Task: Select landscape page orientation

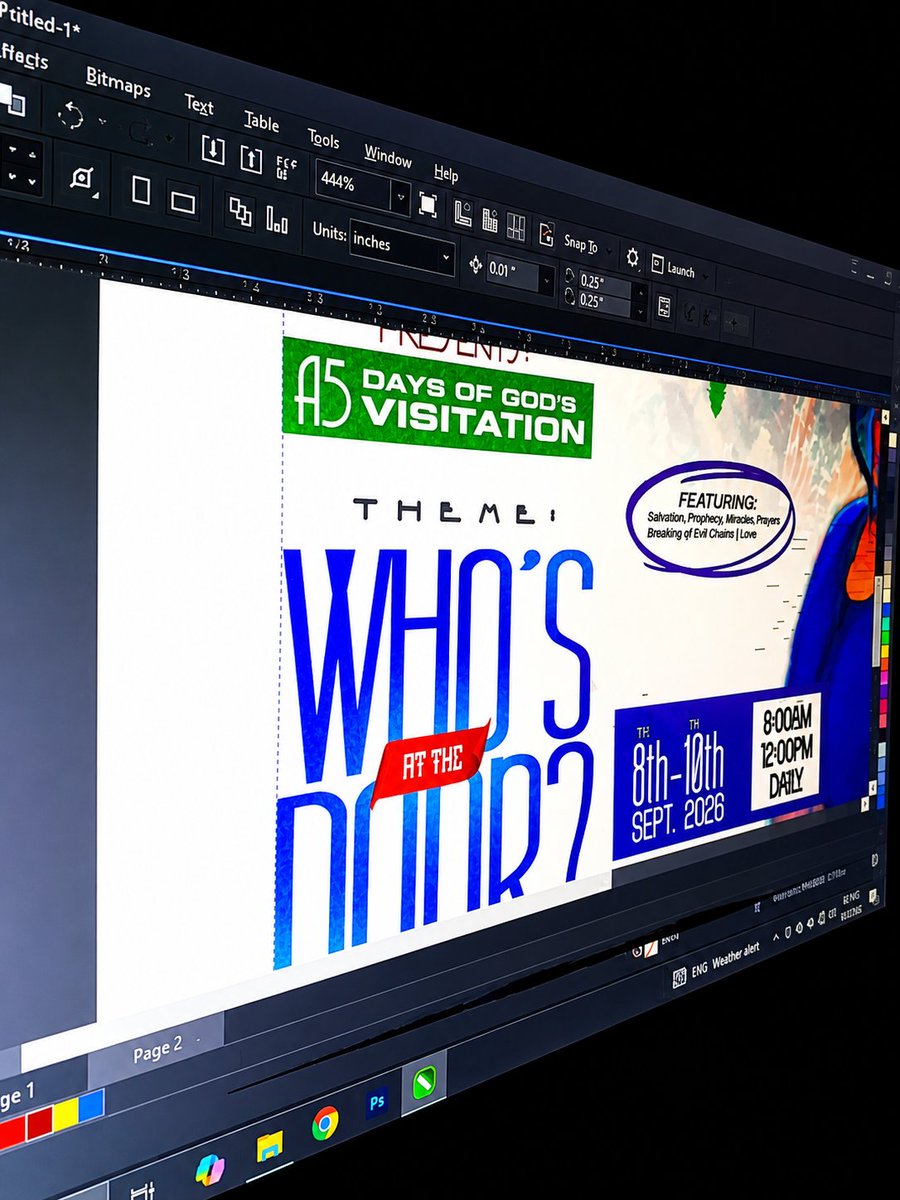Action: (x=183, y=202)
